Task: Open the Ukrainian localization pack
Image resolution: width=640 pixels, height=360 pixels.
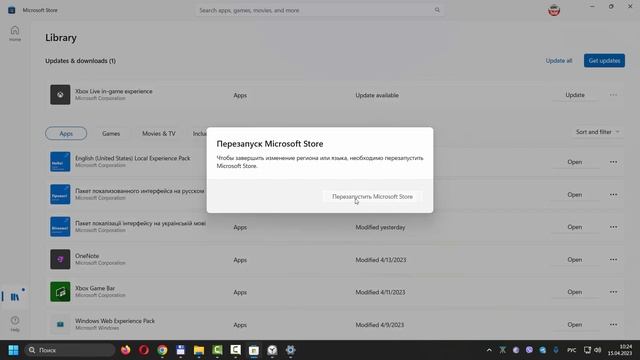Action: click(x=574, y=227)
